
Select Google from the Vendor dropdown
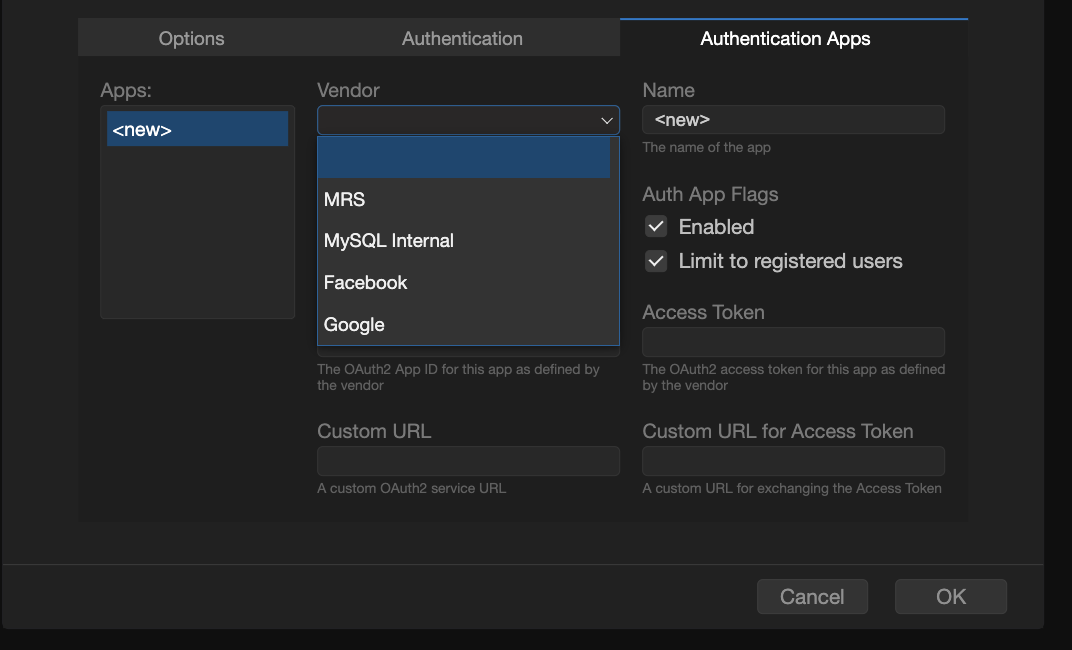[355, 325]
